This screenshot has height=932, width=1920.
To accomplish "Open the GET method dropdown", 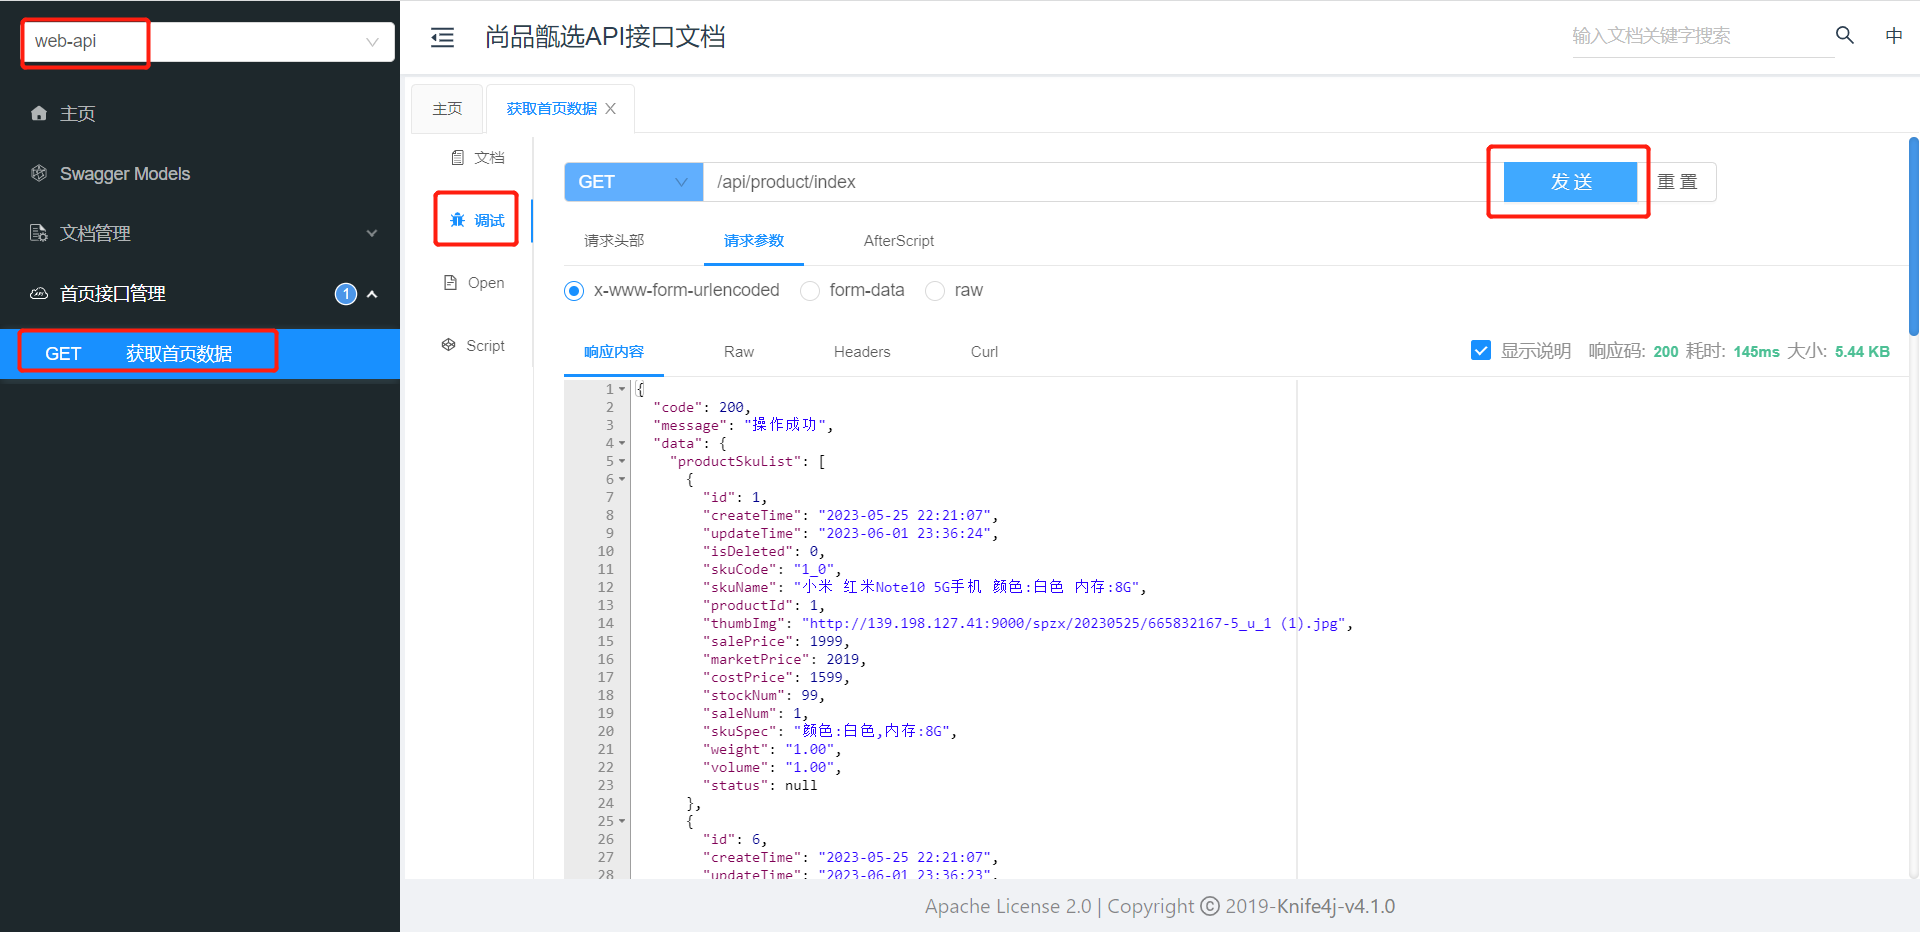I will 633,182.
